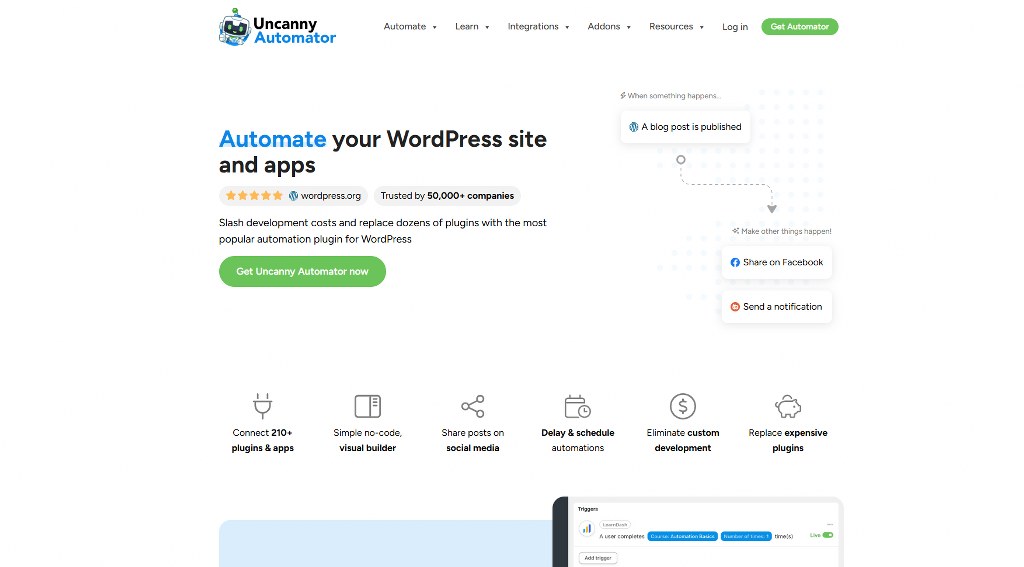This screenshot has height=567, width=1024.
Task: Click the WordPress logo beside wordpress.org
Action: coord(294,196)
